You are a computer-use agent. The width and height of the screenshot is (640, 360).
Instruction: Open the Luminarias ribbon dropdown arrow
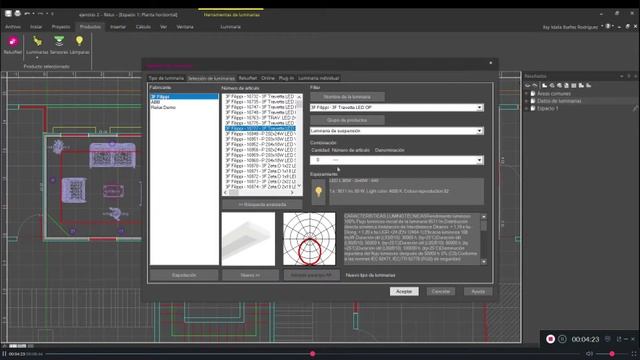[x=37, y=58]
